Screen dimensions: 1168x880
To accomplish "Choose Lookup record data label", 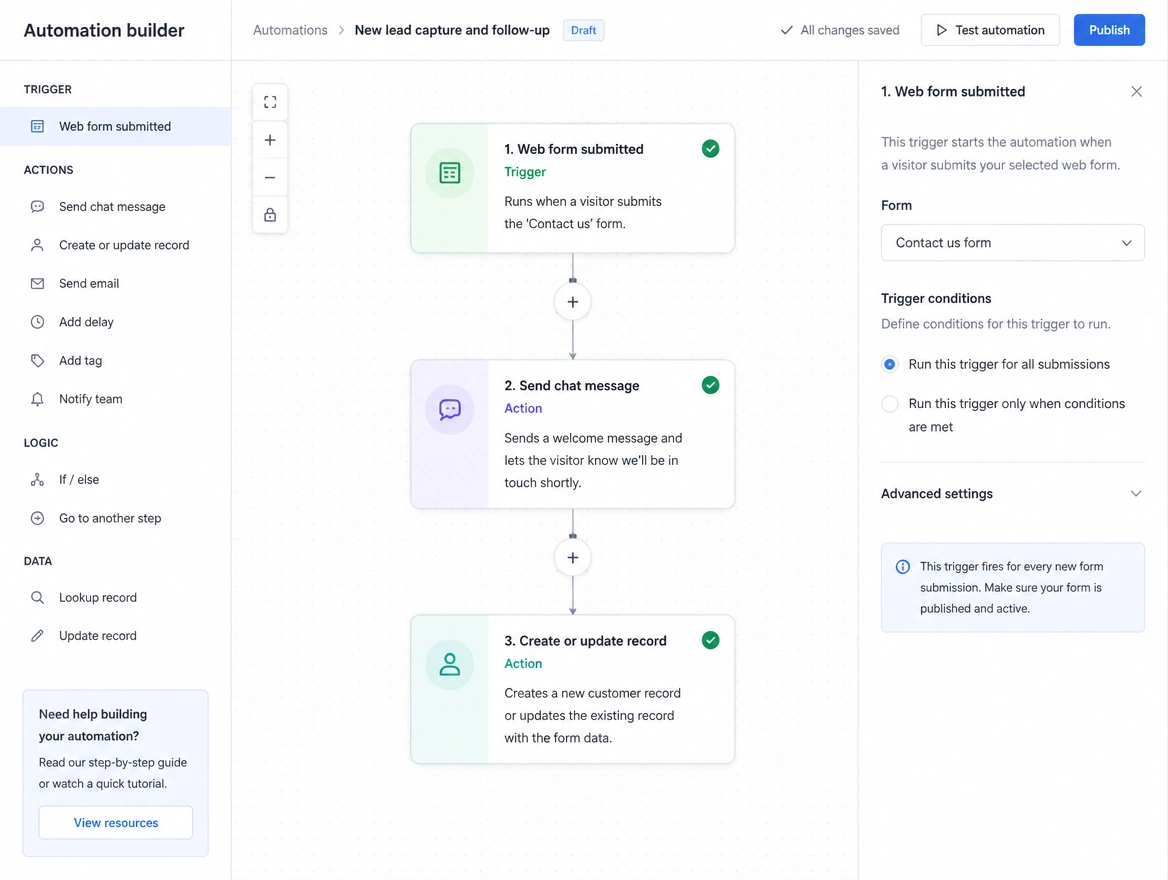I will point(98,598).
